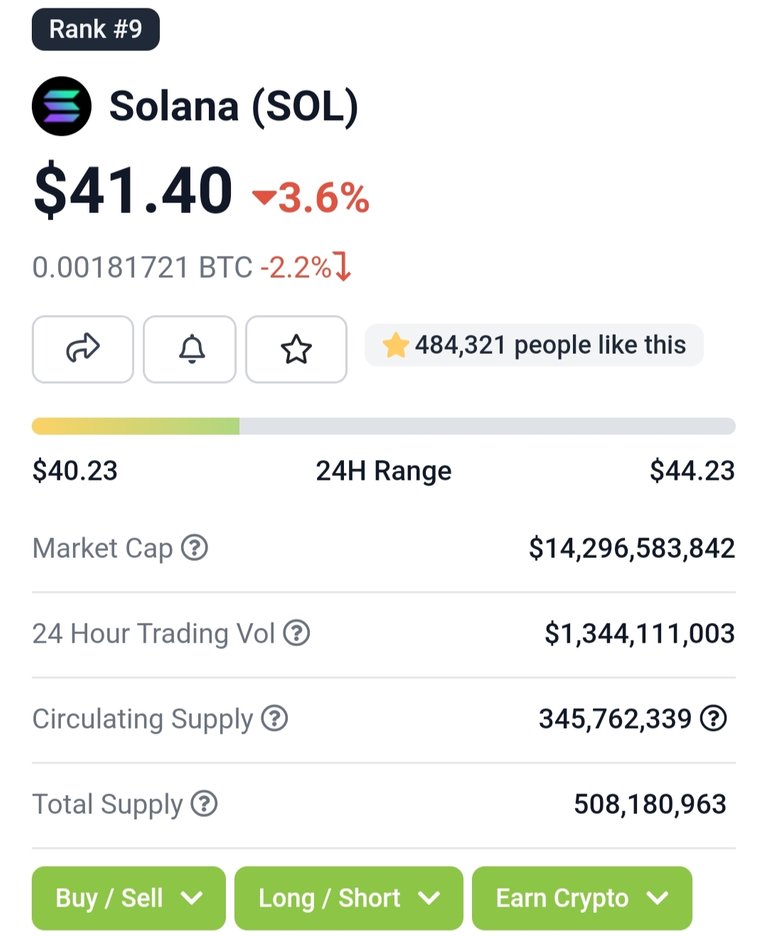Click help icon beside Circulating Supply label
Image resolution: width=768 pixels, height=936 pixels.
274,718
